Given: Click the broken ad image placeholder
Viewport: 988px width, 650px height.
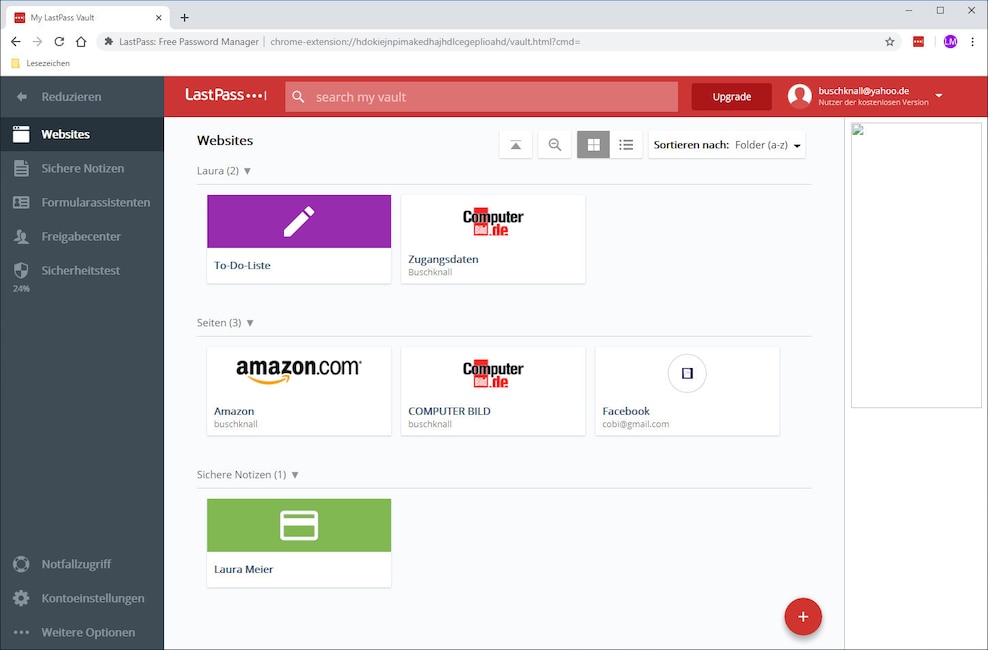Looking at the screenshot, I should point(916,265).
